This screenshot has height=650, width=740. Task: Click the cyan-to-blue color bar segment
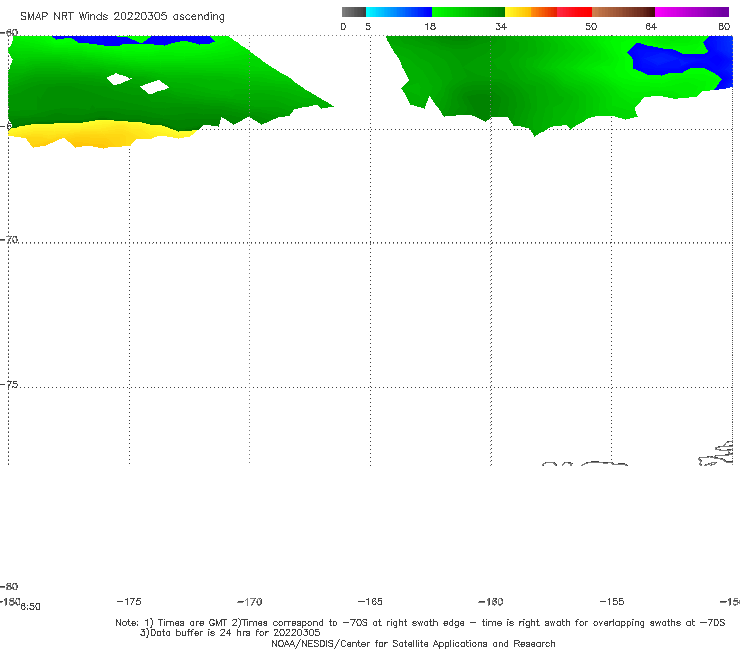point(399,12)
